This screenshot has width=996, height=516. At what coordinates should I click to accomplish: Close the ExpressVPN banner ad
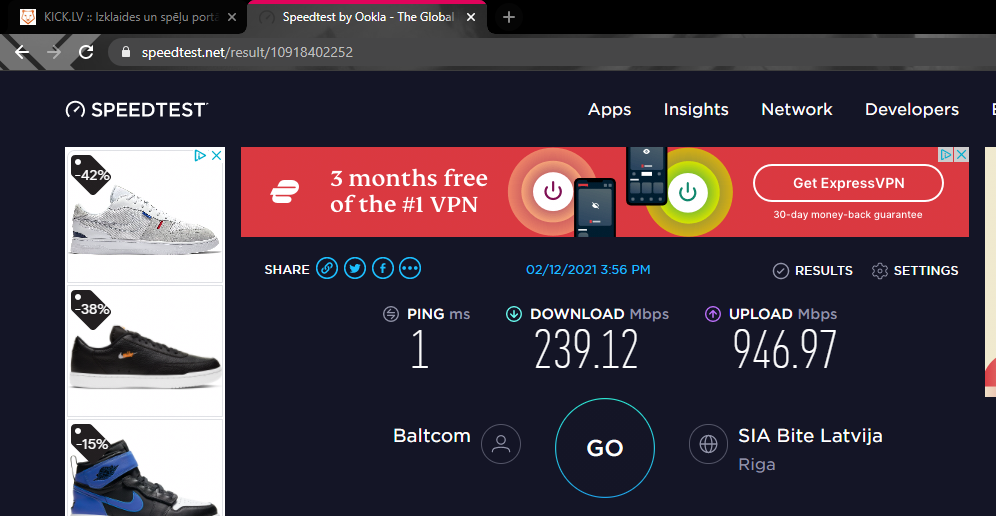click(x=962, y=154)
